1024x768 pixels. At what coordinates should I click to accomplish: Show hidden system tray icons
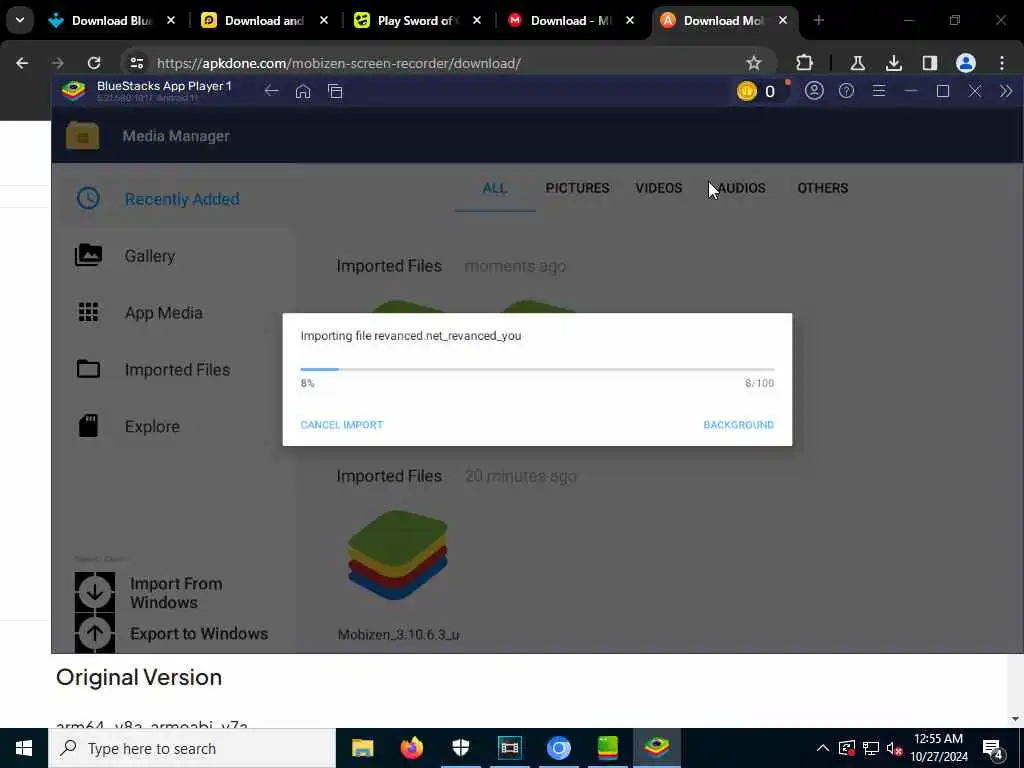click(x=823, y=748)
